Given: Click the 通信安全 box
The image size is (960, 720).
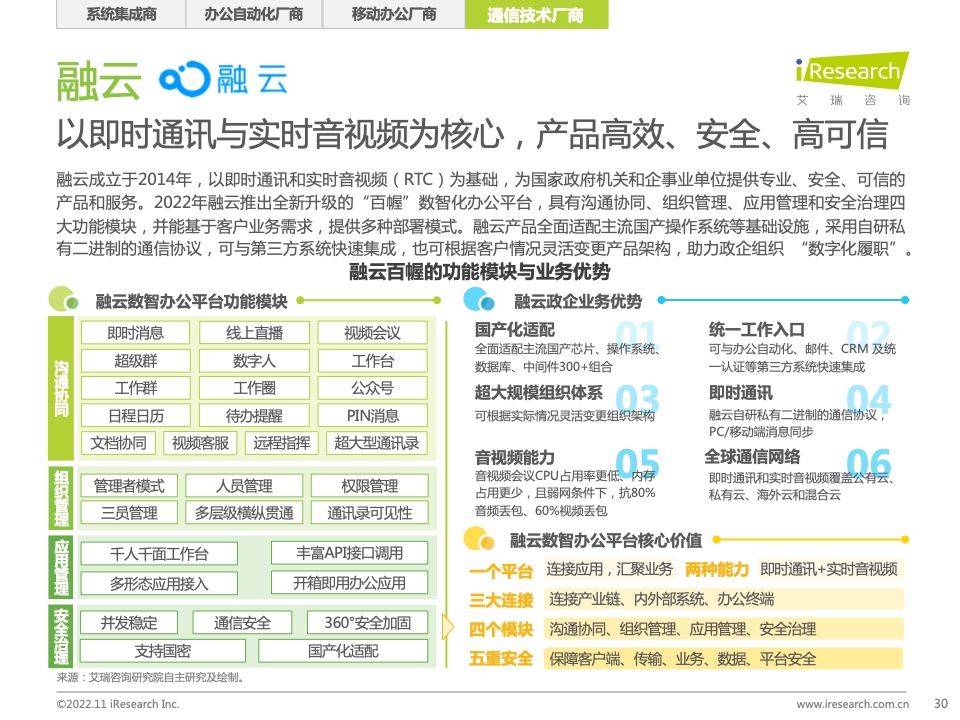Looking at the screenshot, I should (x=242, y=623).
